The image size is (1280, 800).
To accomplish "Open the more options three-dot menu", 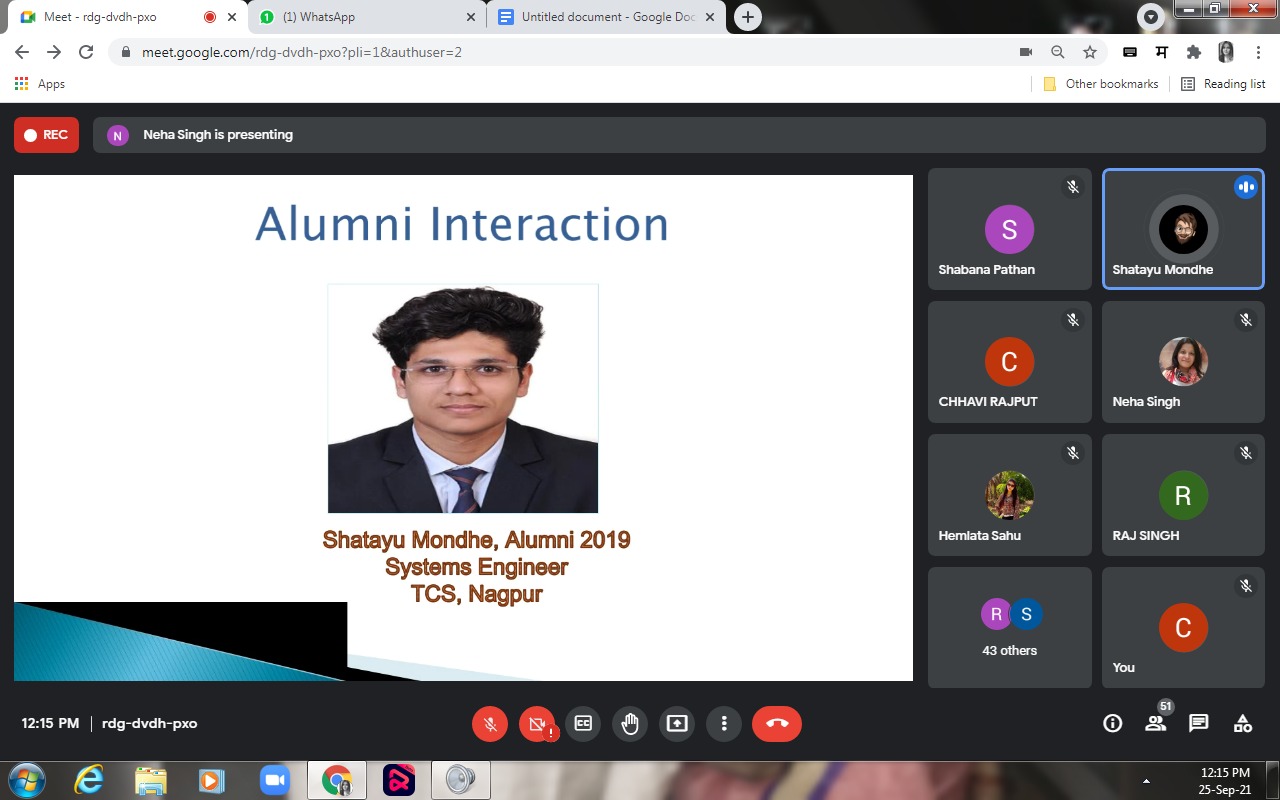I will pos(724,724).
